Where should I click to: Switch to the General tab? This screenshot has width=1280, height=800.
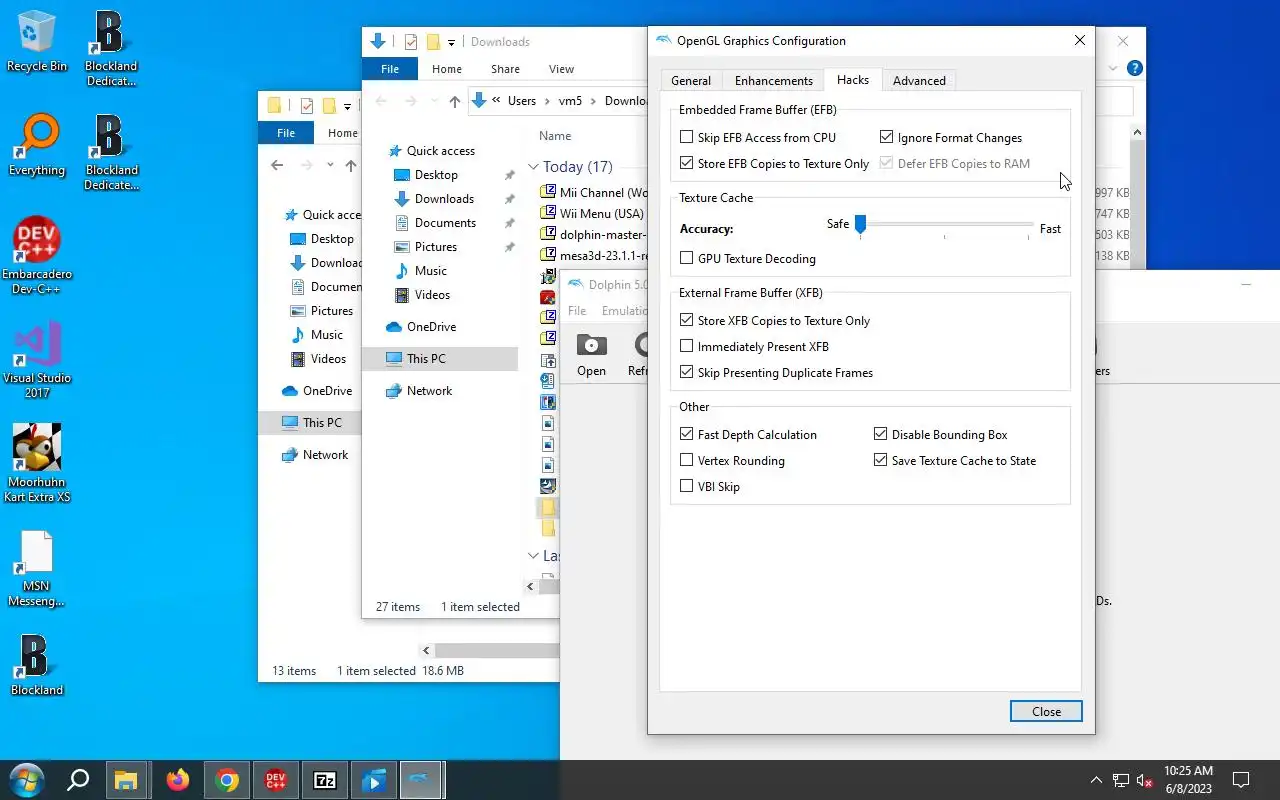tap(691, 81)
